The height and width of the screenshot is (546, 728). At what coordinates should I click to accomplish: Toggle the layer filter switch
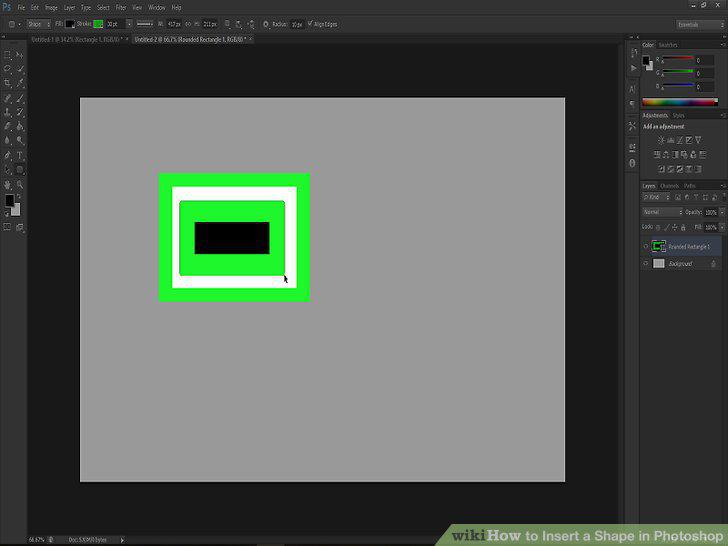[723, 197]
